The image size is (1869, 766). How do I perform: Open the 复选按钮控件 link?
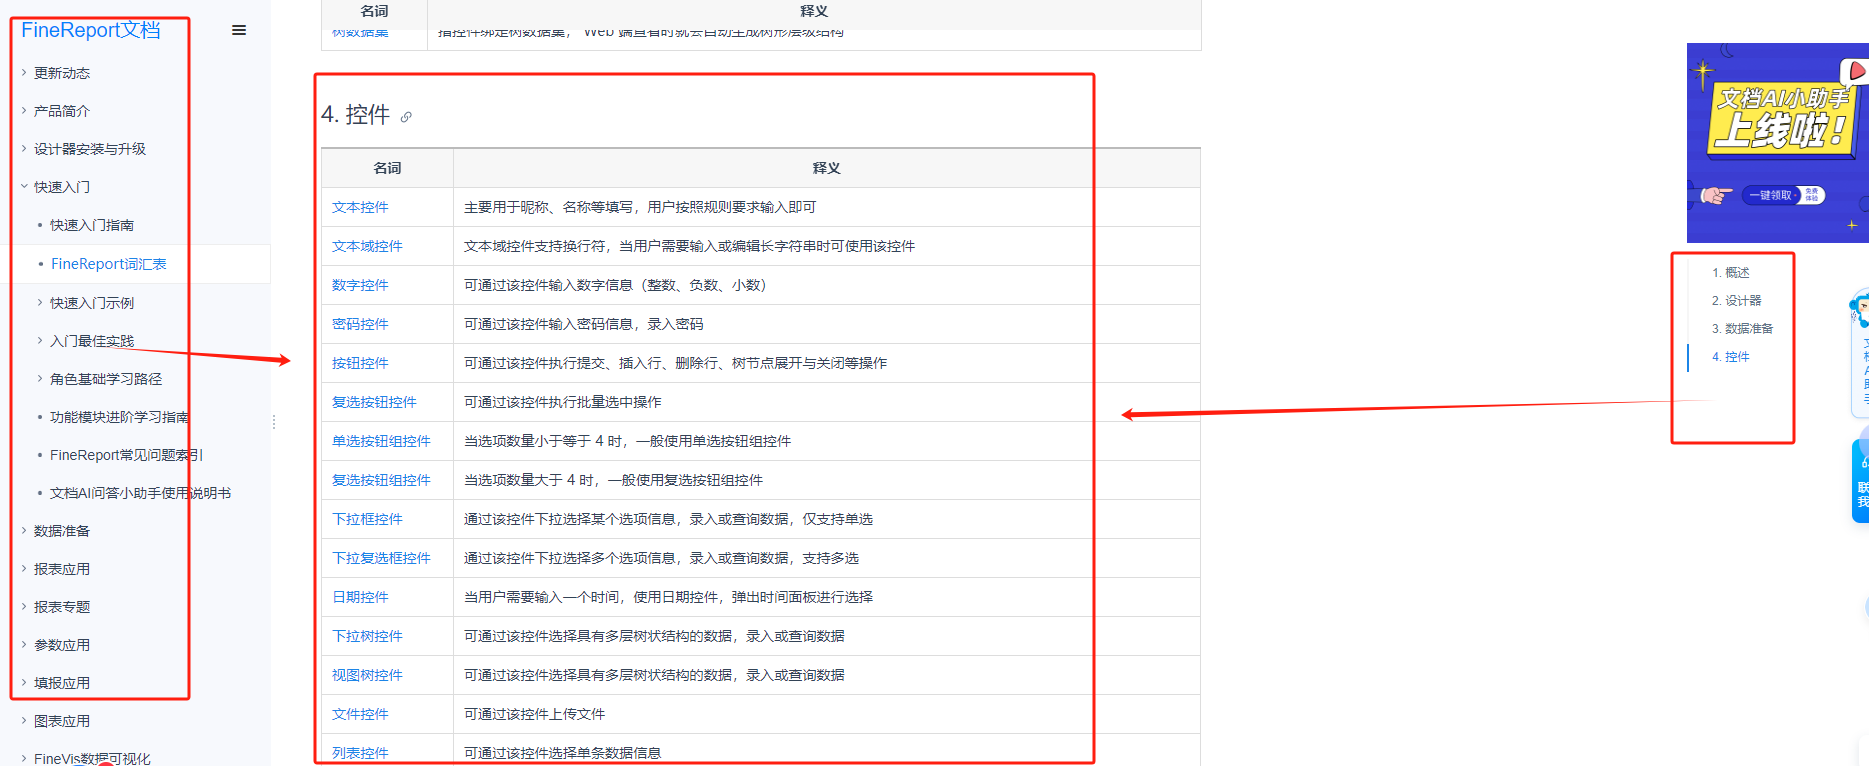[x=374, y=402]
